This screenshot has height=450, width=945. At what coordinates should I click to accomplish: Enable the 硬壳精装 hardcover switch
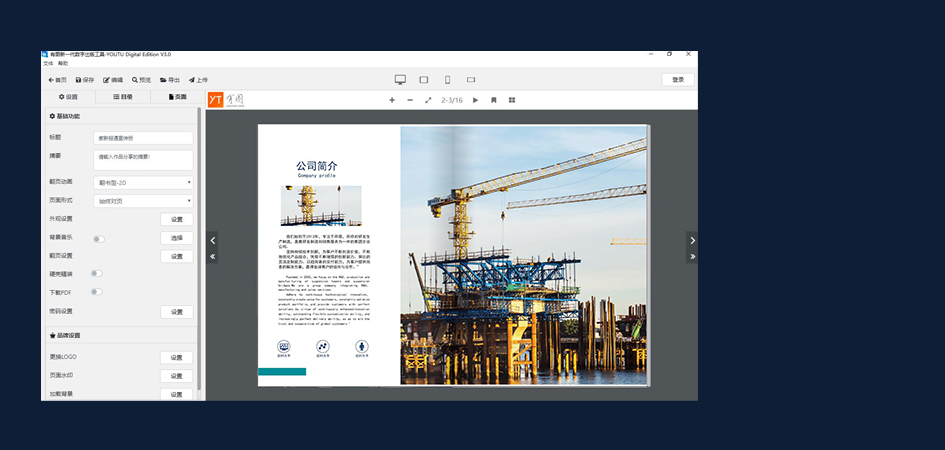(x=96, y=273)
